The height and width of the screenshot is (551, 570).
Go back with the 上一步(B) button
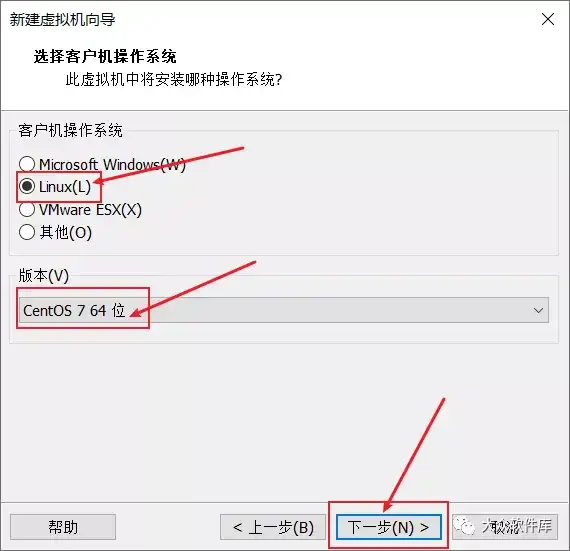coord(273,527)
